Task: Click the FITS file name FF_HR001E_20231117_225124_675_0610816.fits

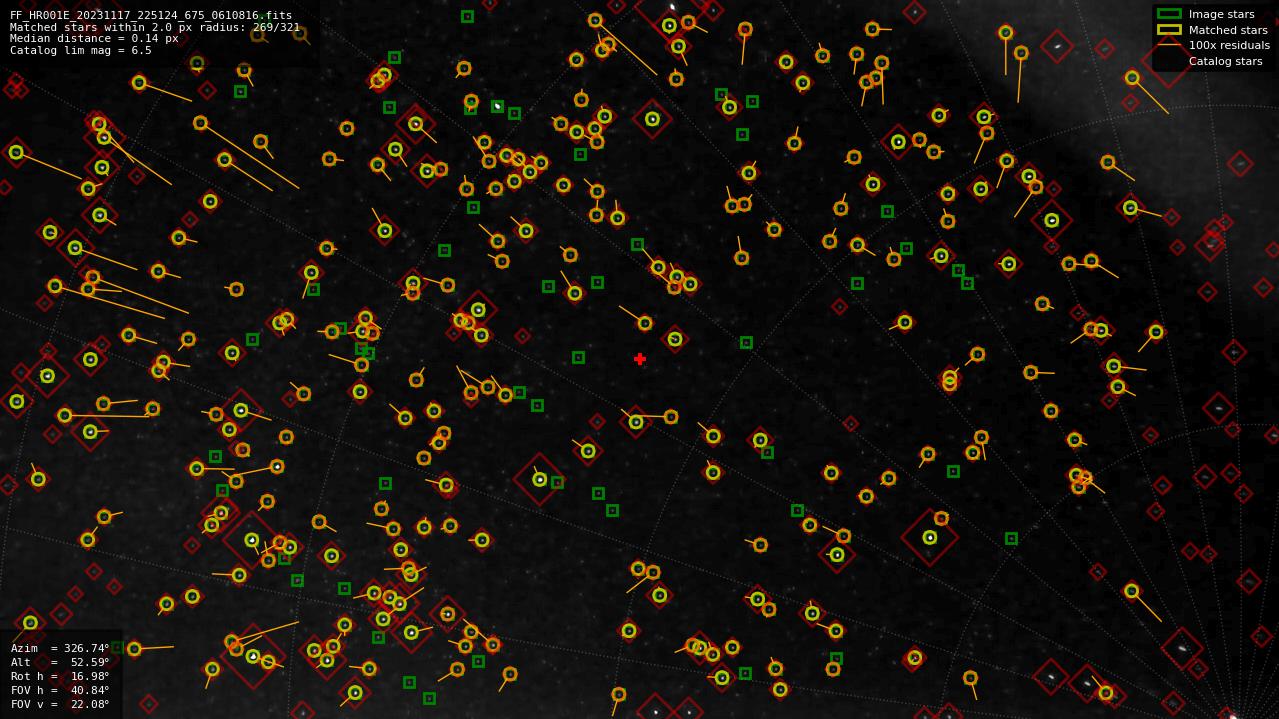Action: [151, 15]
